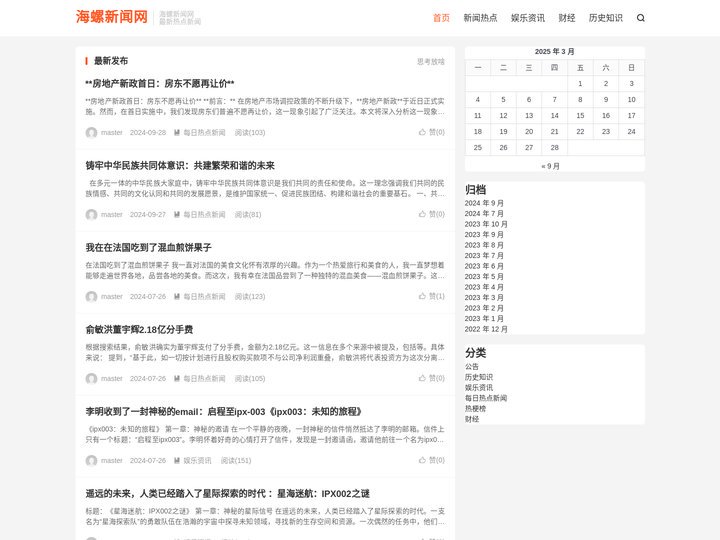Screen dimensions: 720x540
Task: Click category icon on 铸牢中华民族 post
Action: [177, 214]
